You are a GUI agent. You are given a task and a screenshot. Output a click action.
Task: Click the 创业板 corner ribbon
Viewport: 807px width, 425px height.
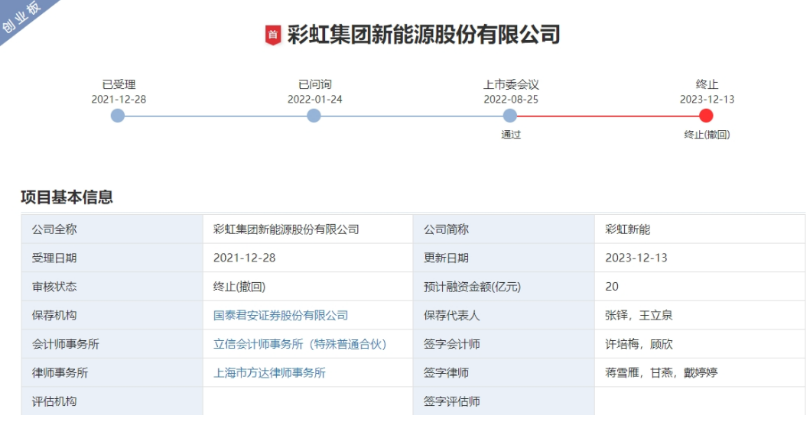pos(23,18)
